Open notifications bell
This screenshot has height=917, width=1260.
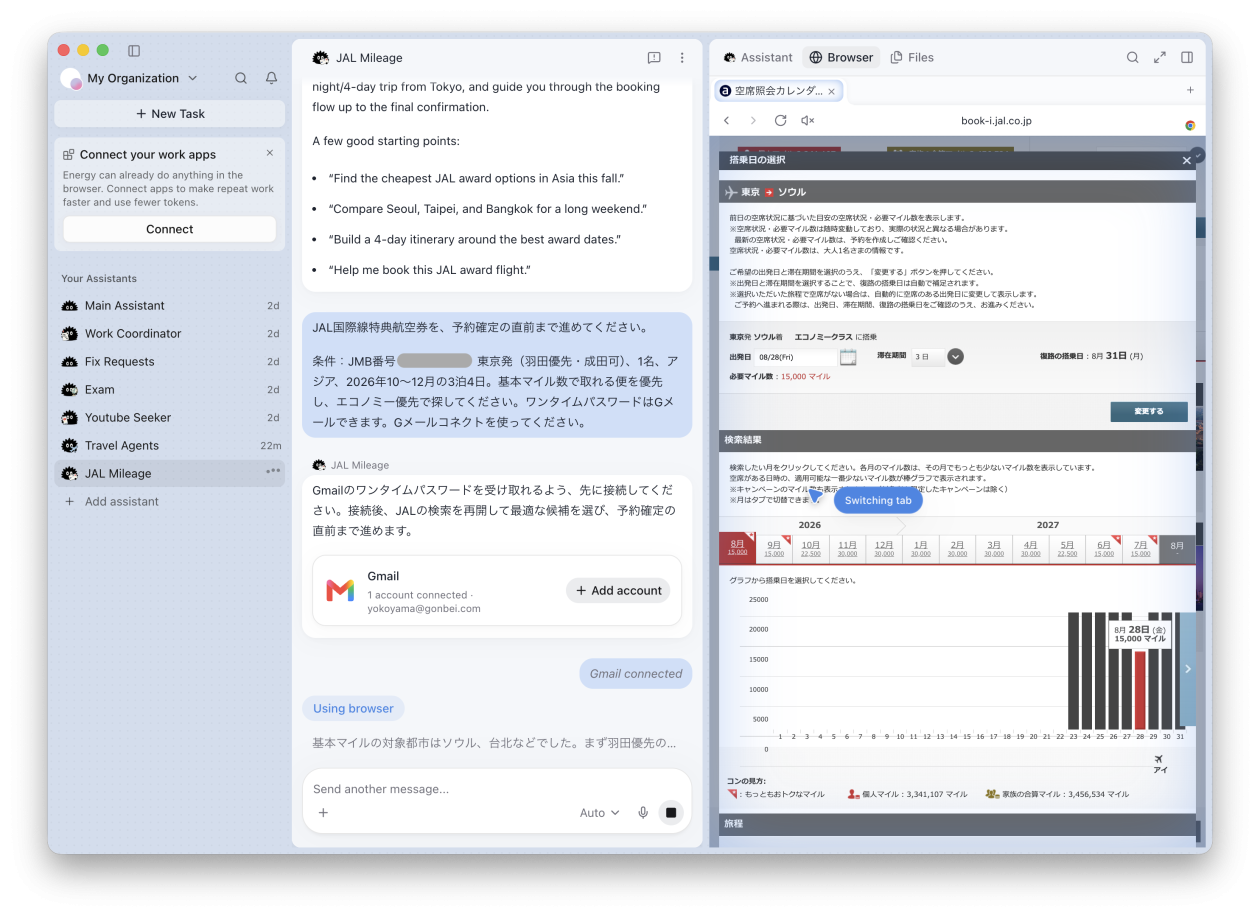coord(271,78)
